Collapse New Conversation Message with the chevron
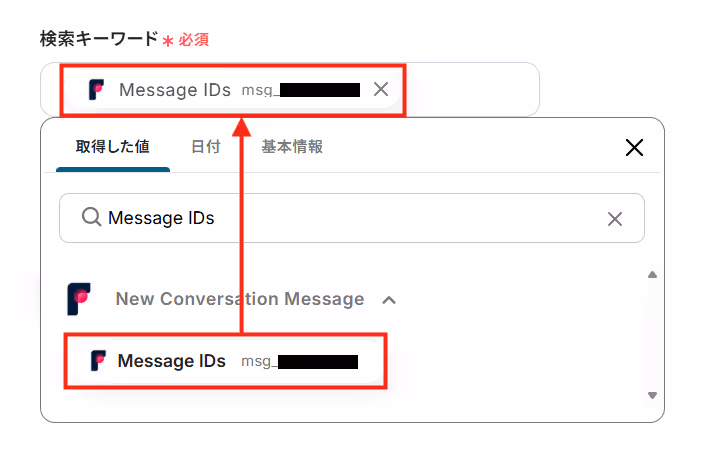 click(x=389, y=300)
